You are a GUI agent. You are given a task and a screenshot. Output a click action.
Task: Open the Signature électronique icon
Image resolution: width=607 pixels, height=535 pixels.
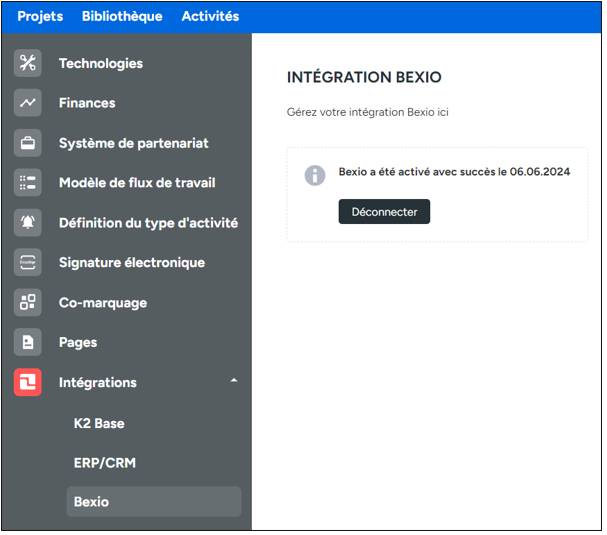(x=28, y=263)
